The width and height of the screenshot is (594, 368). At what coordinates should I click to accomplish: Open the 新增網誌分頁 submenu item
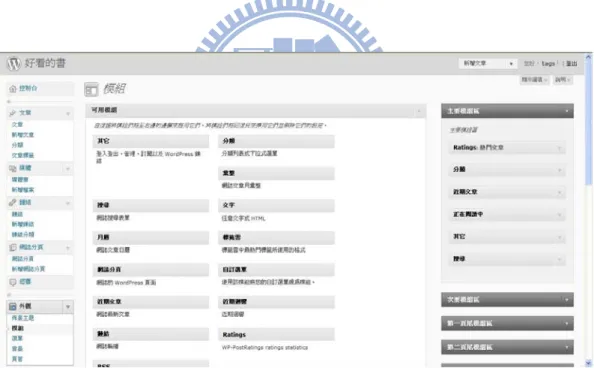coord(28,269)
